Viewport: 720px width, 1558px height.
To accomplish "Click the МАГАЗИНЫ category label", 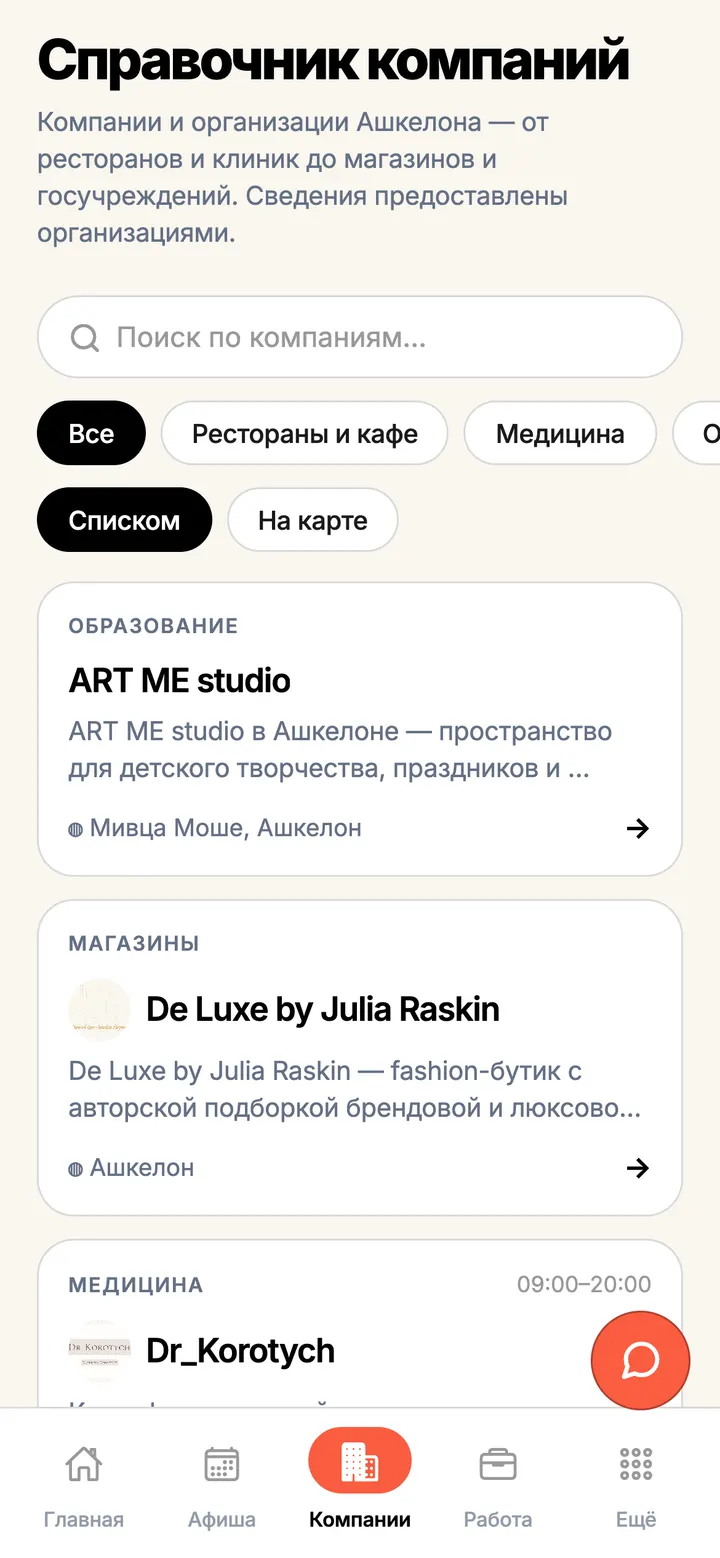I will [x=134, y=943].
